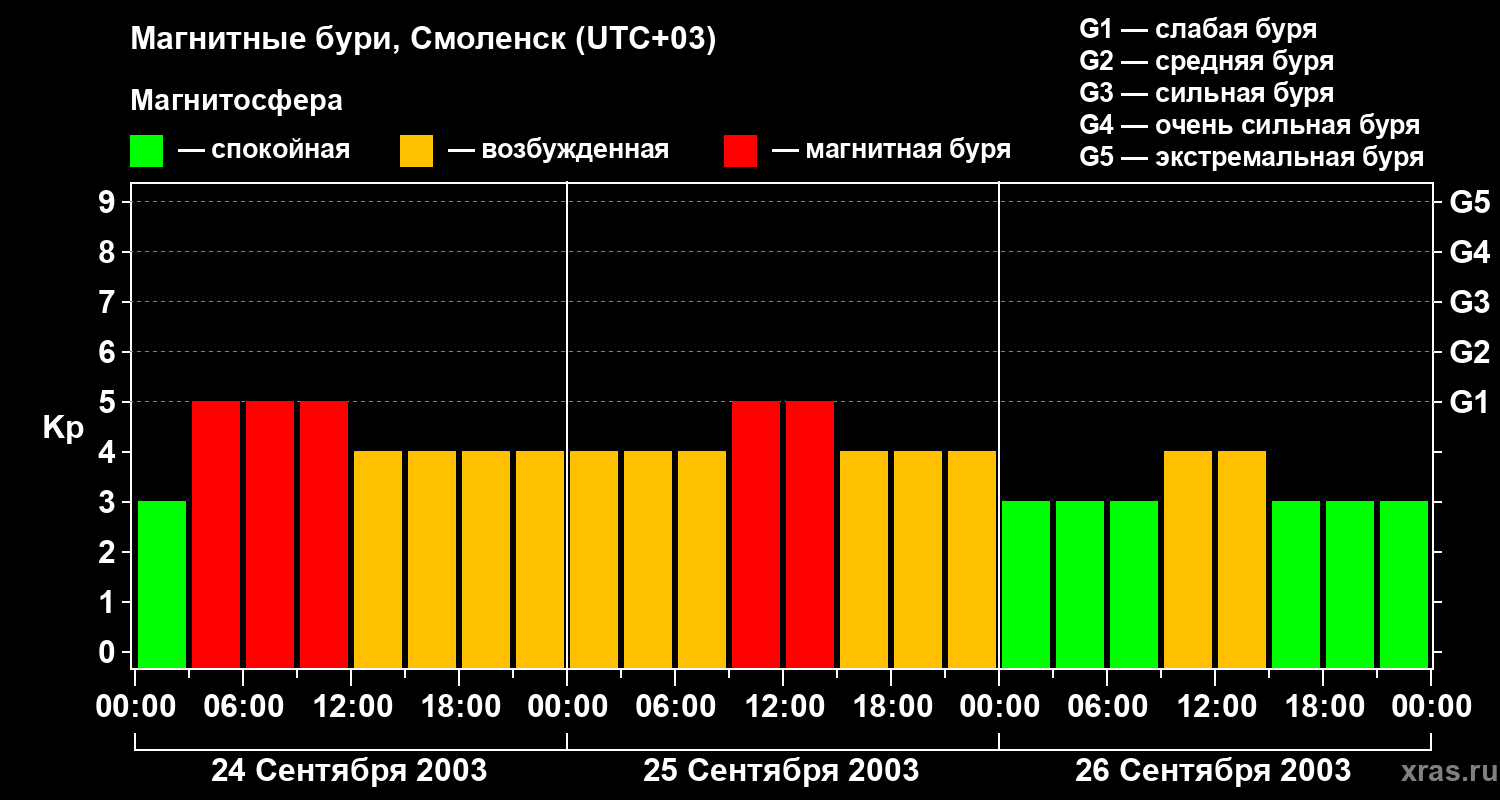
Task: Click the Kp axis value 7
Action: point(108,303)
